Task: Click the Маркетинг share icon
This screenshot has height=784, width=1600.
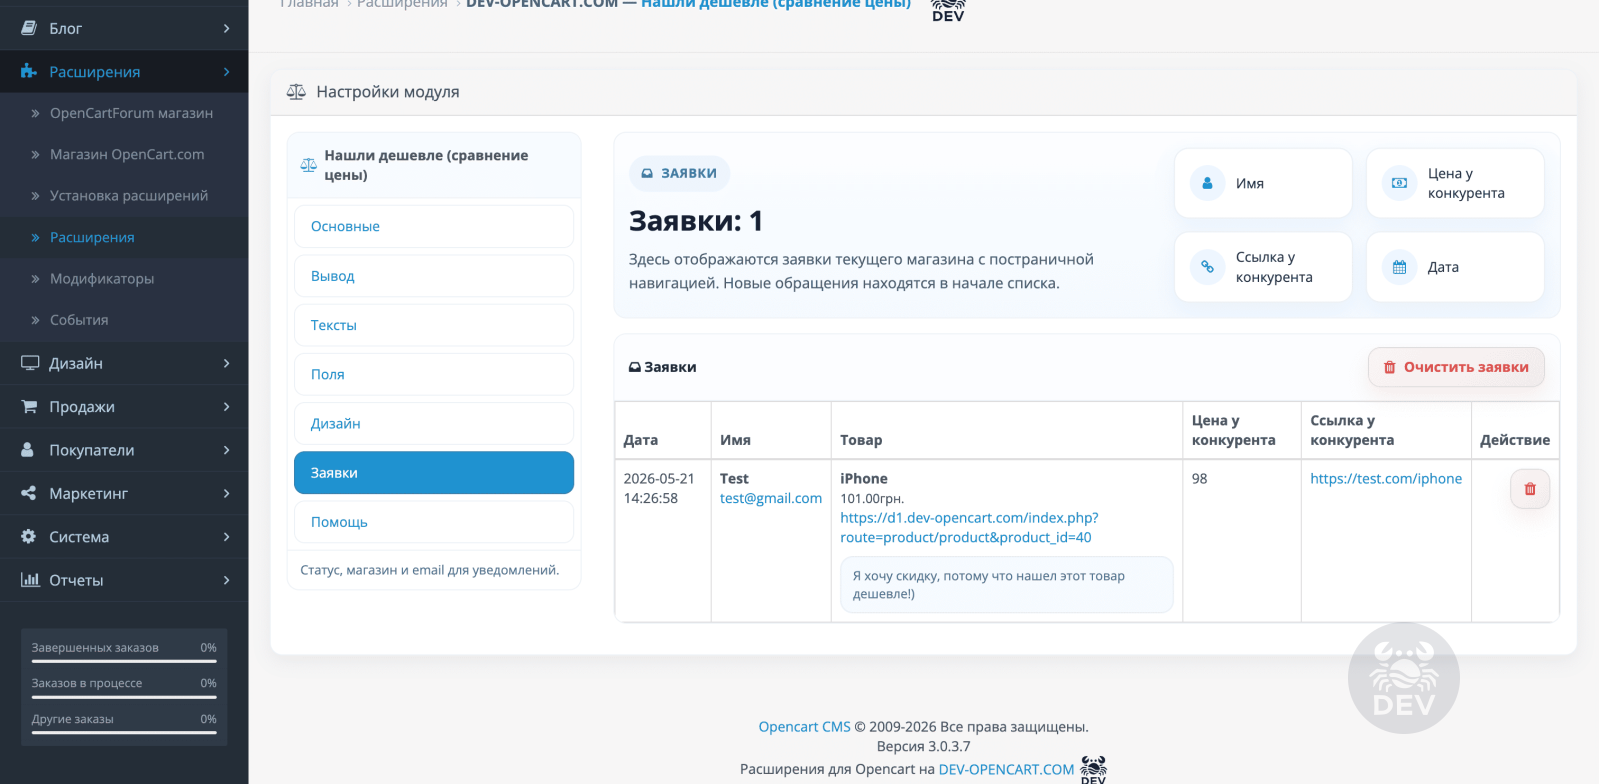Action: 29,493
